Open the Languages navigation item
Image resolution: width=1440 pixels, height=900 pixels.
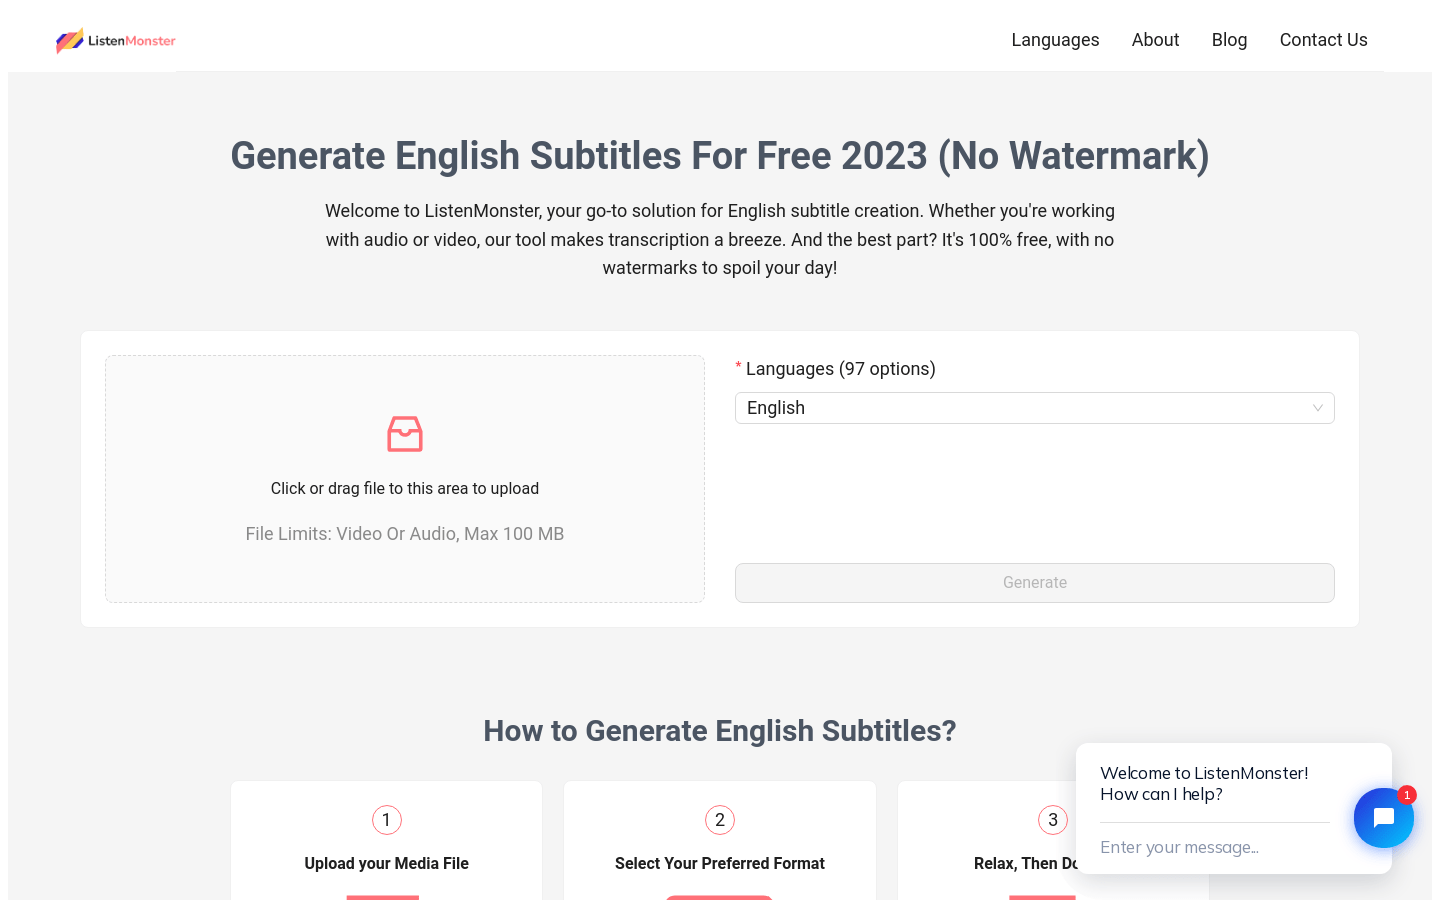coord(1055,40)
